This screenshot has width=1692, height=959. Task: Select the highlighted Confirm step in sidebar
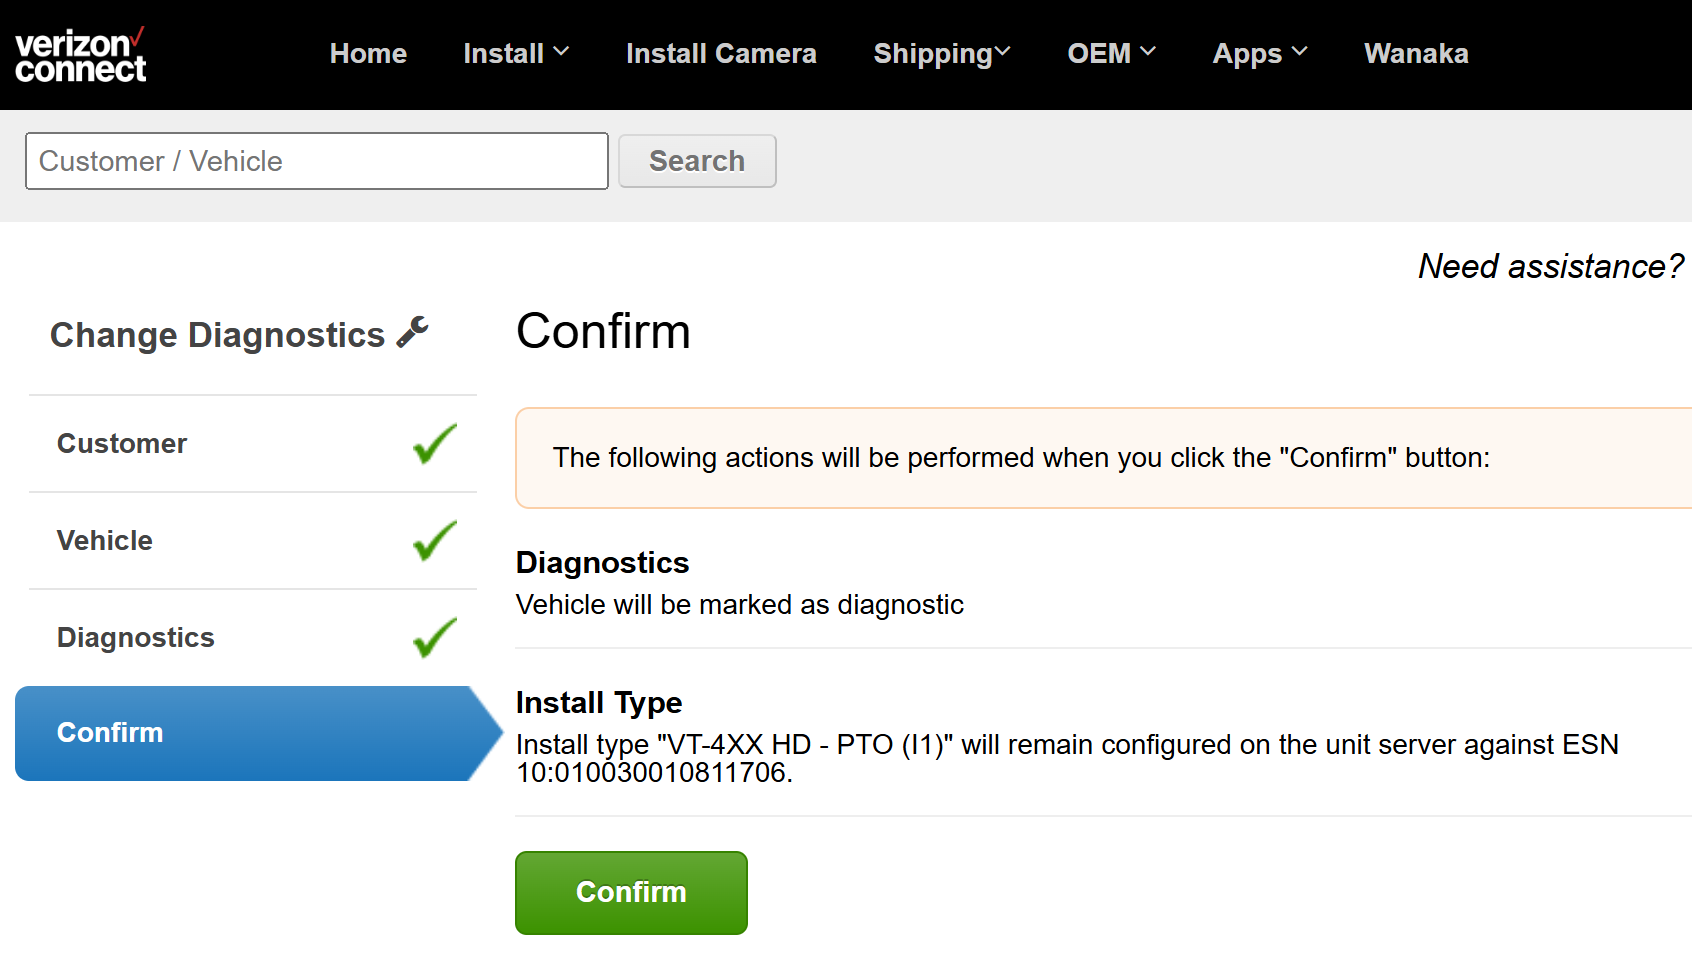tap(258, 733)
